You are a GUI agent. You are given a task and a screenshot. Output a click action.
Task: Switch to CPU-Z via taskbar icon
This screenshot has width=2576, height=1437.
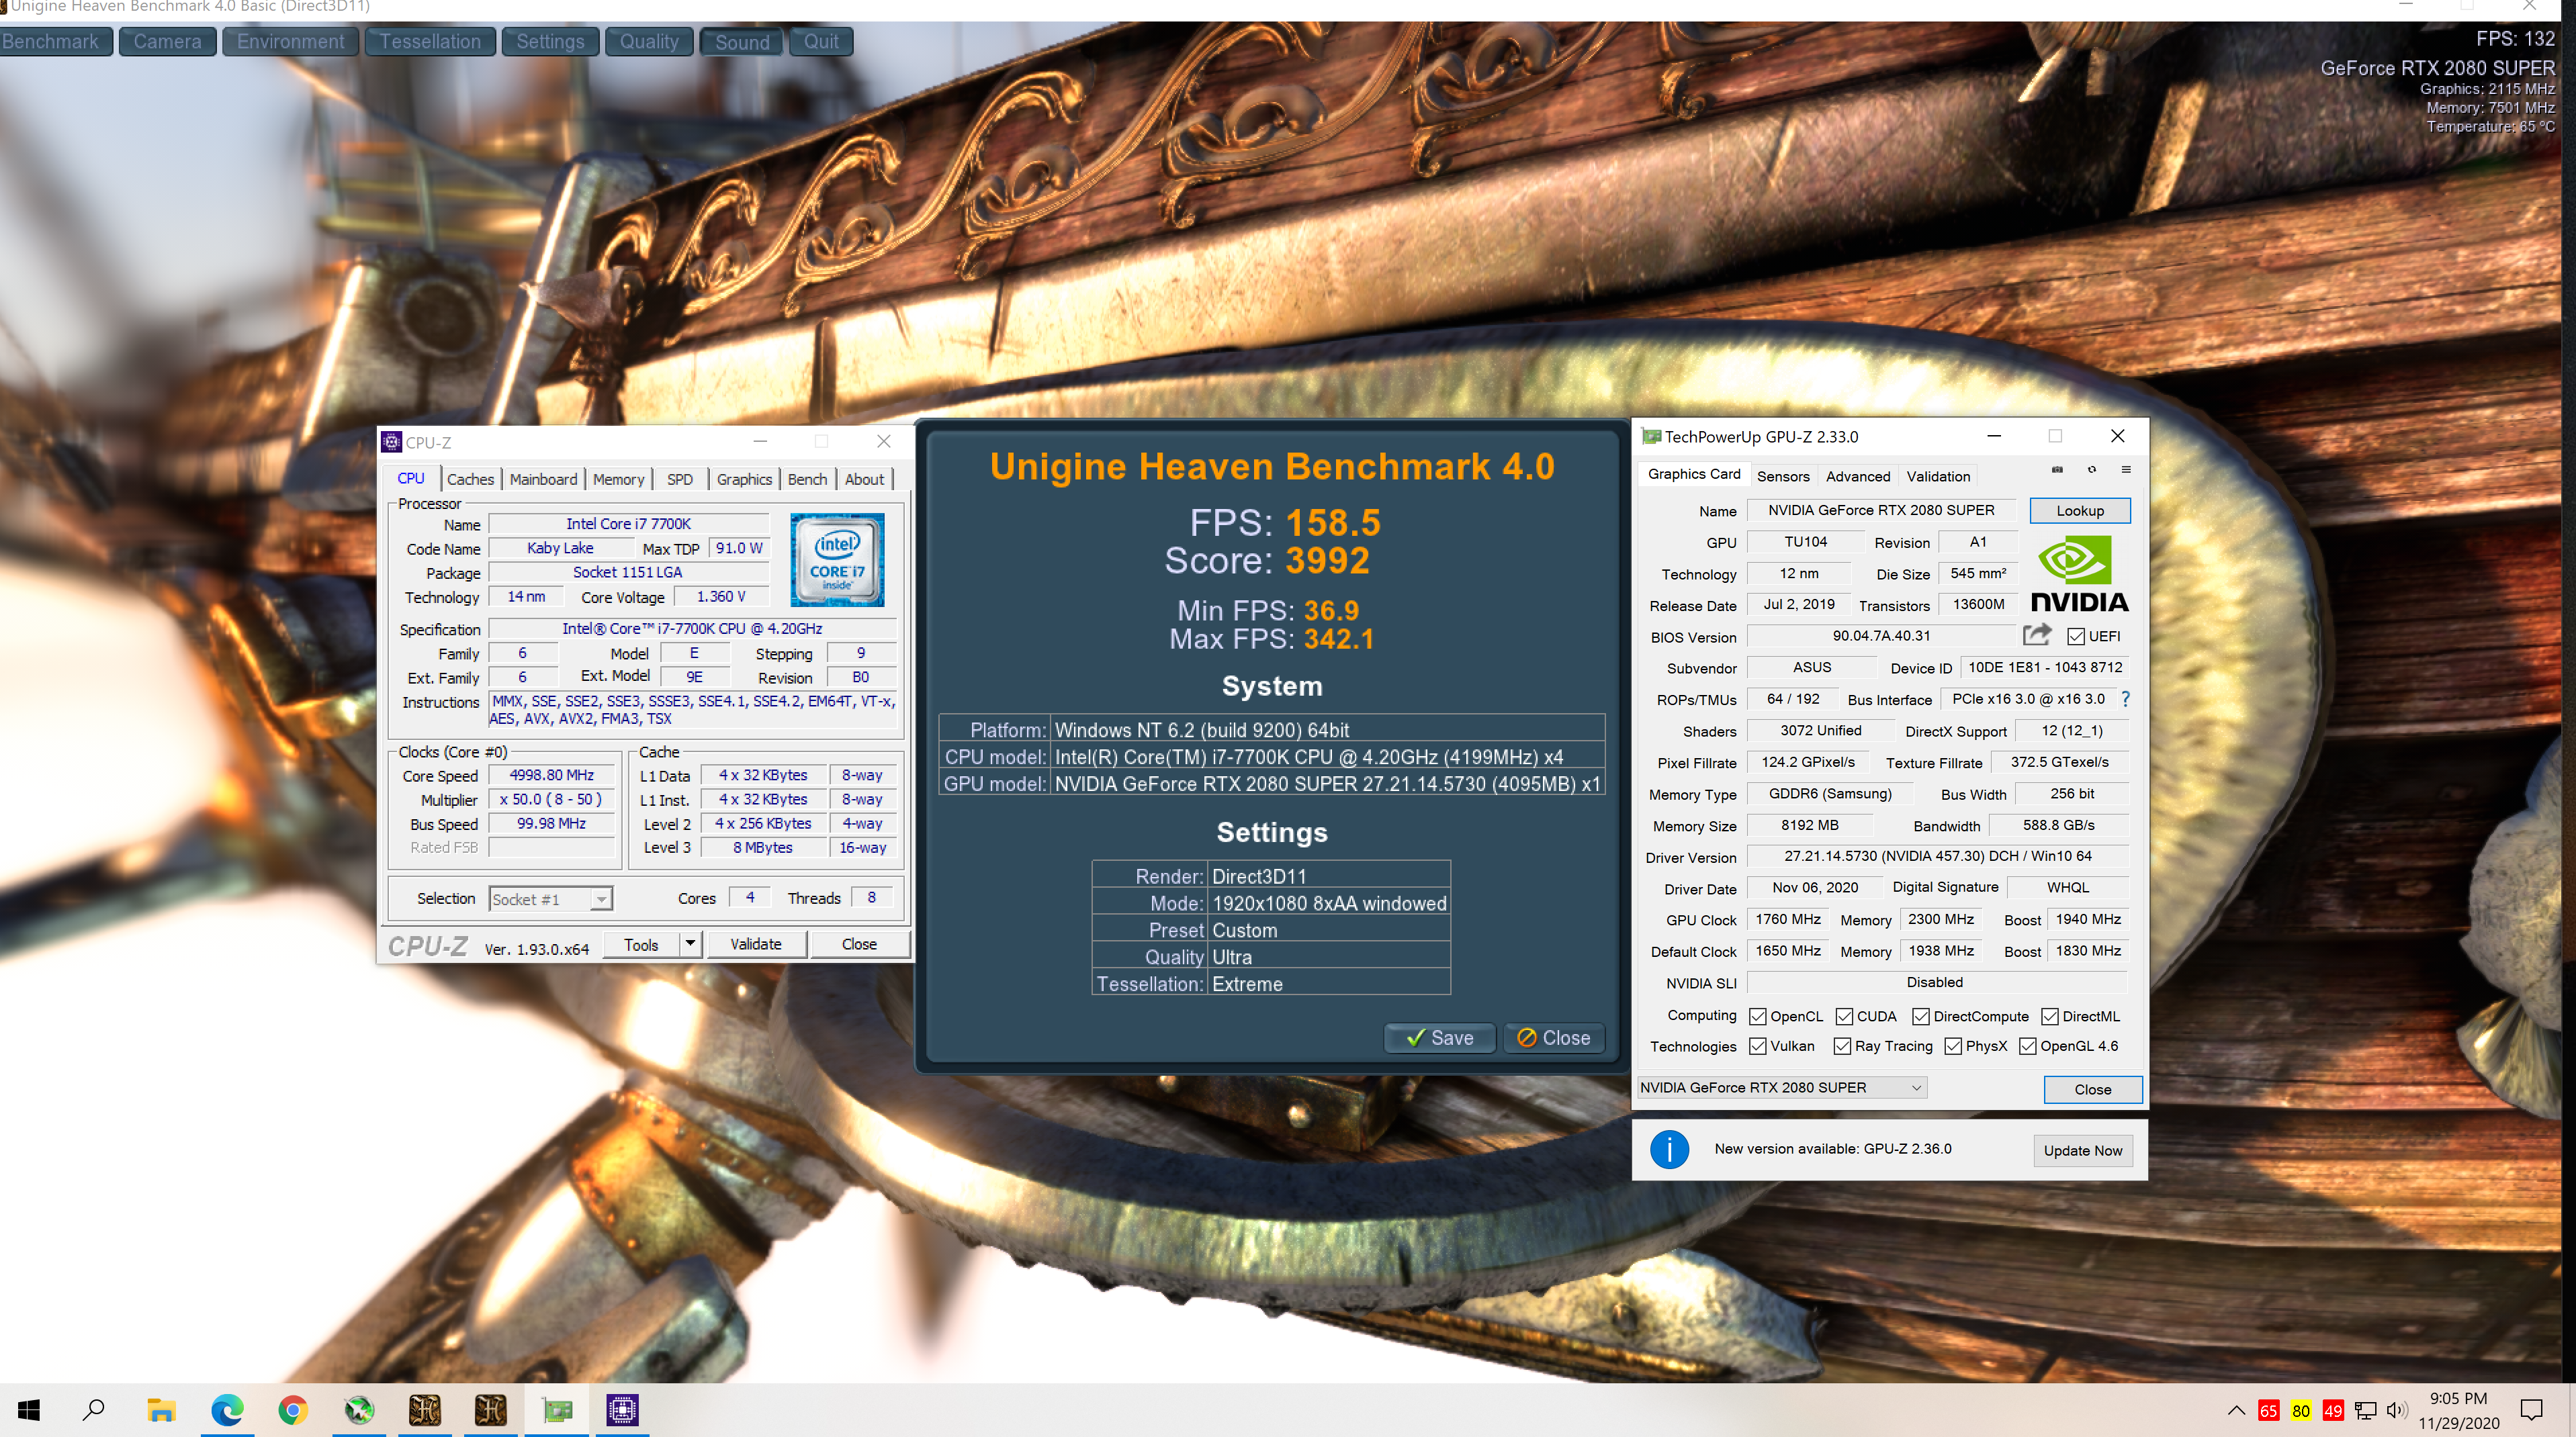622,1411
